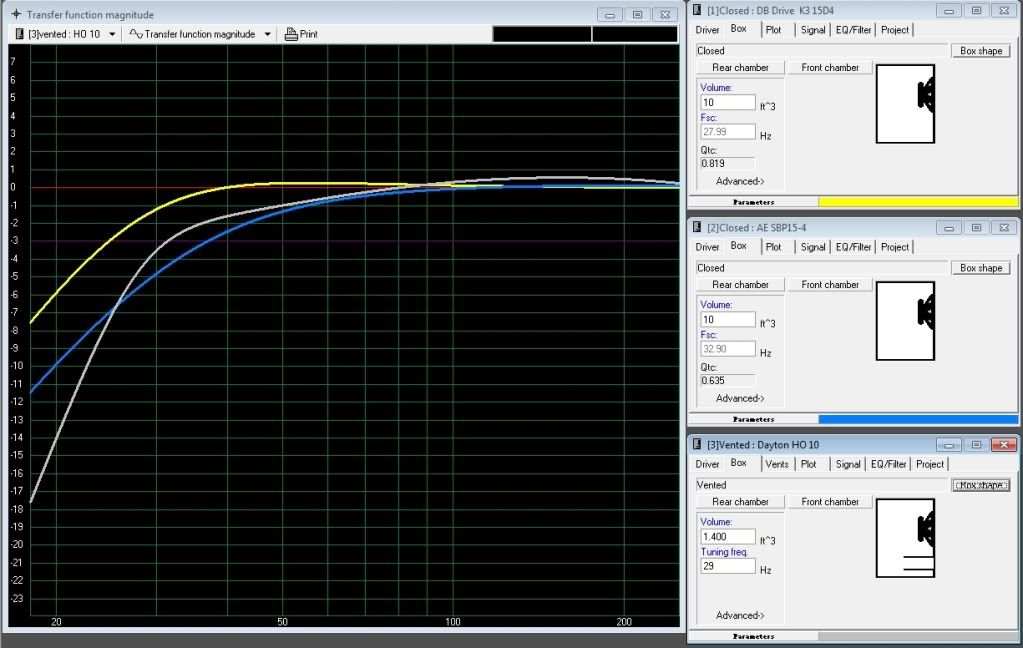Click Box shape button in AE SBP15-4 window
The image size is (1023, 648).
click(981, 268)
